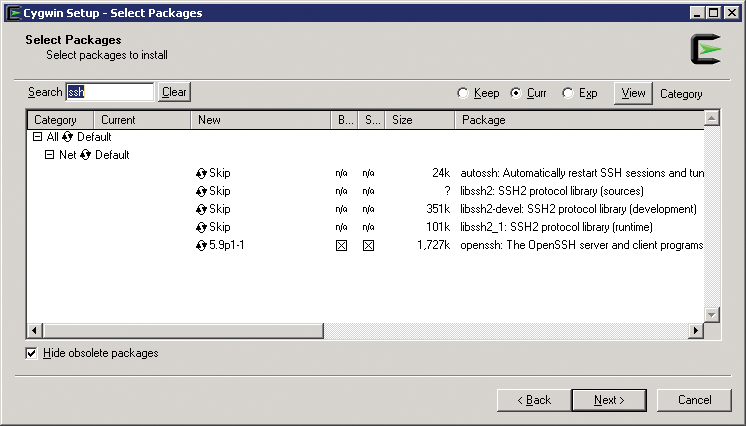Viewport: 746px width, 426px height.
Task: Click the View button
Action: tap(633, 93)
